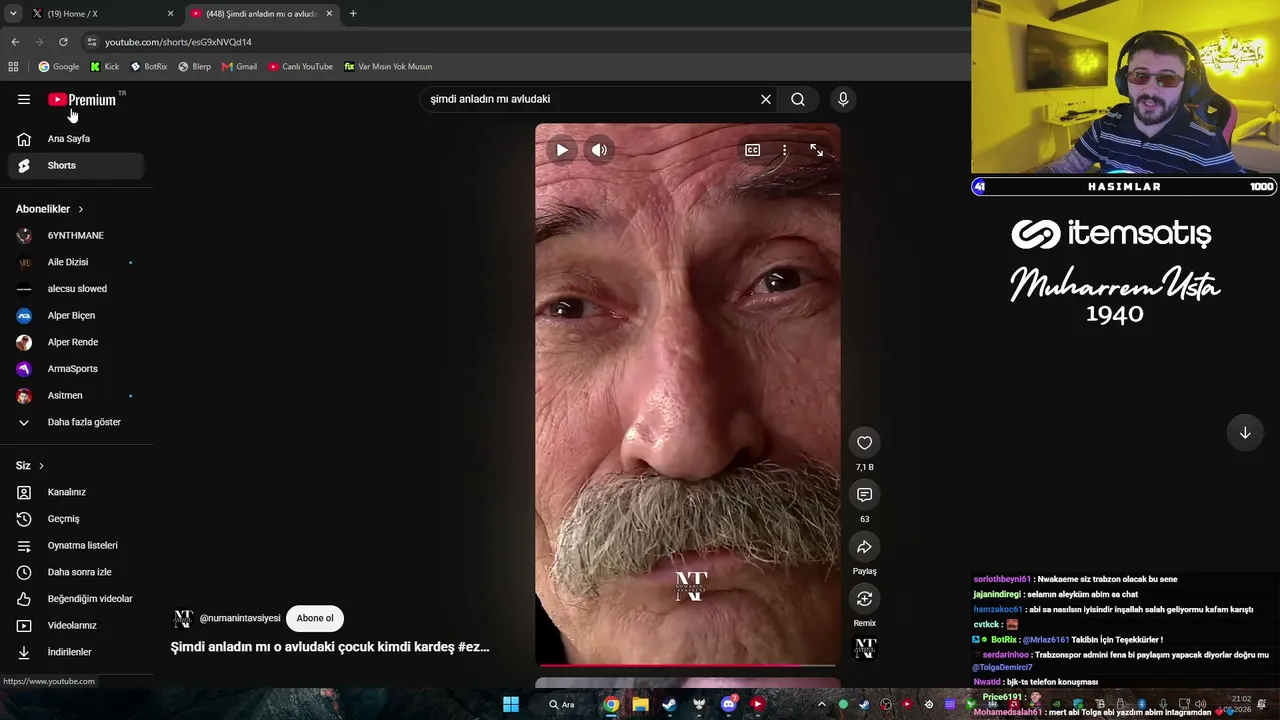The height and width of the screenshot is (720, 1280).
Task: Click the Abone ol subscribe button
Action: pos(315,618)
